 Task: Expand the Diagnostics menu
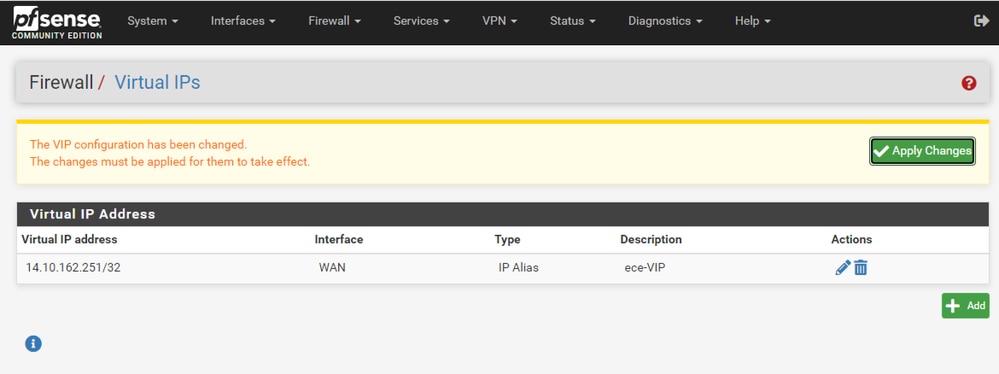pos(665,21)
